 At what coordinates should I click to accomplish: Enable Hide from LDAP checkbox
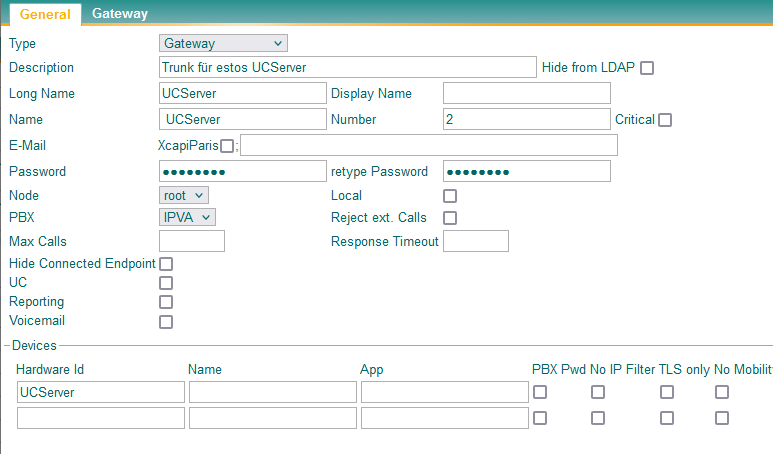coord(647,68)
